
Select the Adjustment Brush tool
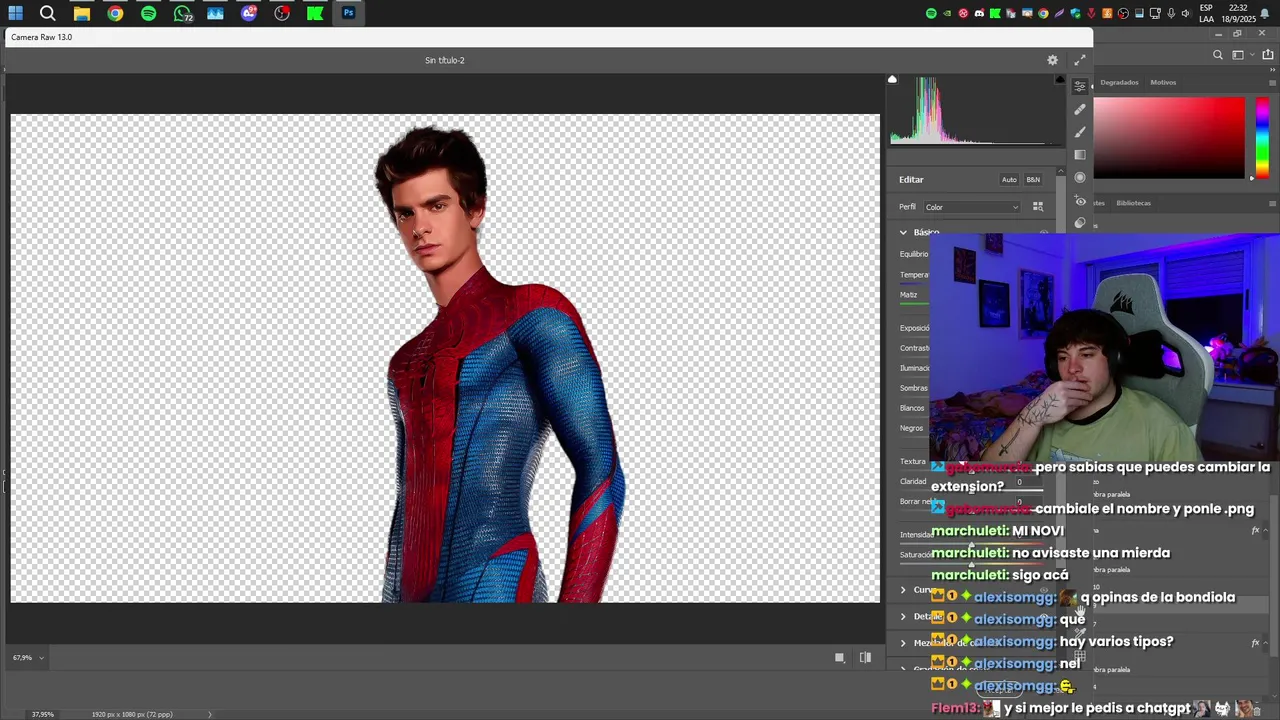(1080, 132)
